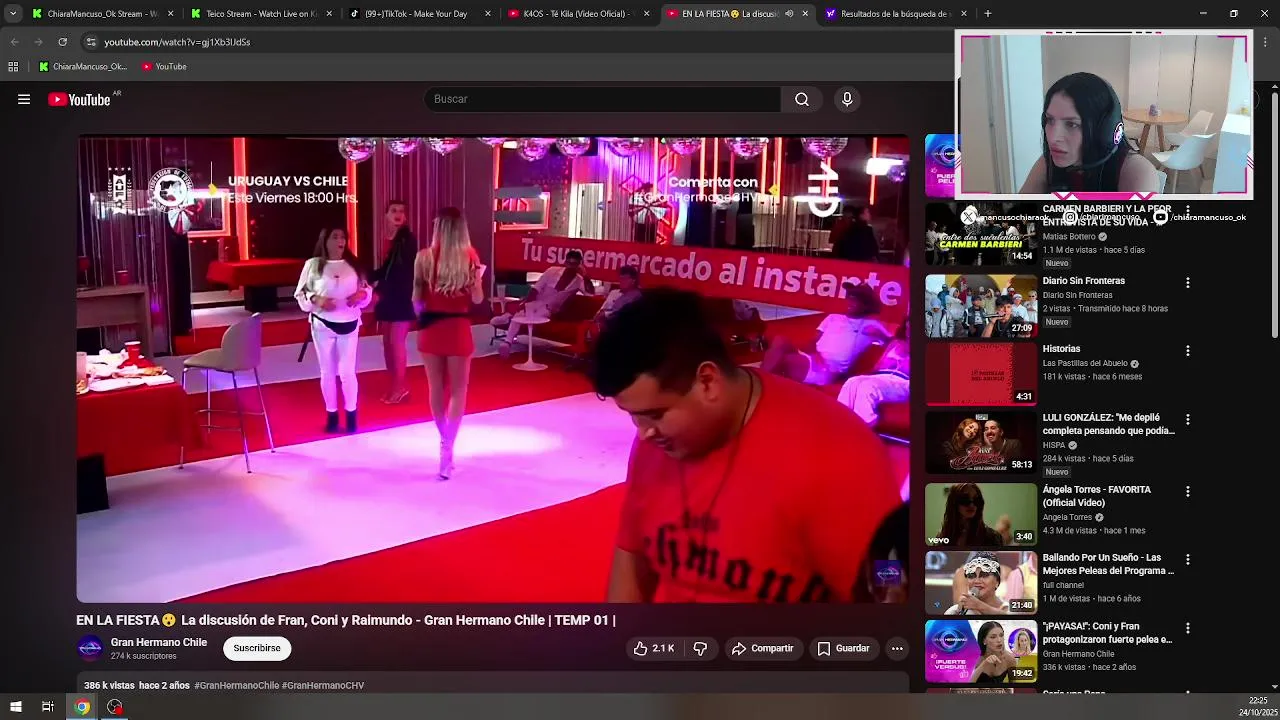Image resolution: width=1280 pixels, height=720 pixels.
Task: Switch to Teico Stream Kick tab
Action: 262,14
